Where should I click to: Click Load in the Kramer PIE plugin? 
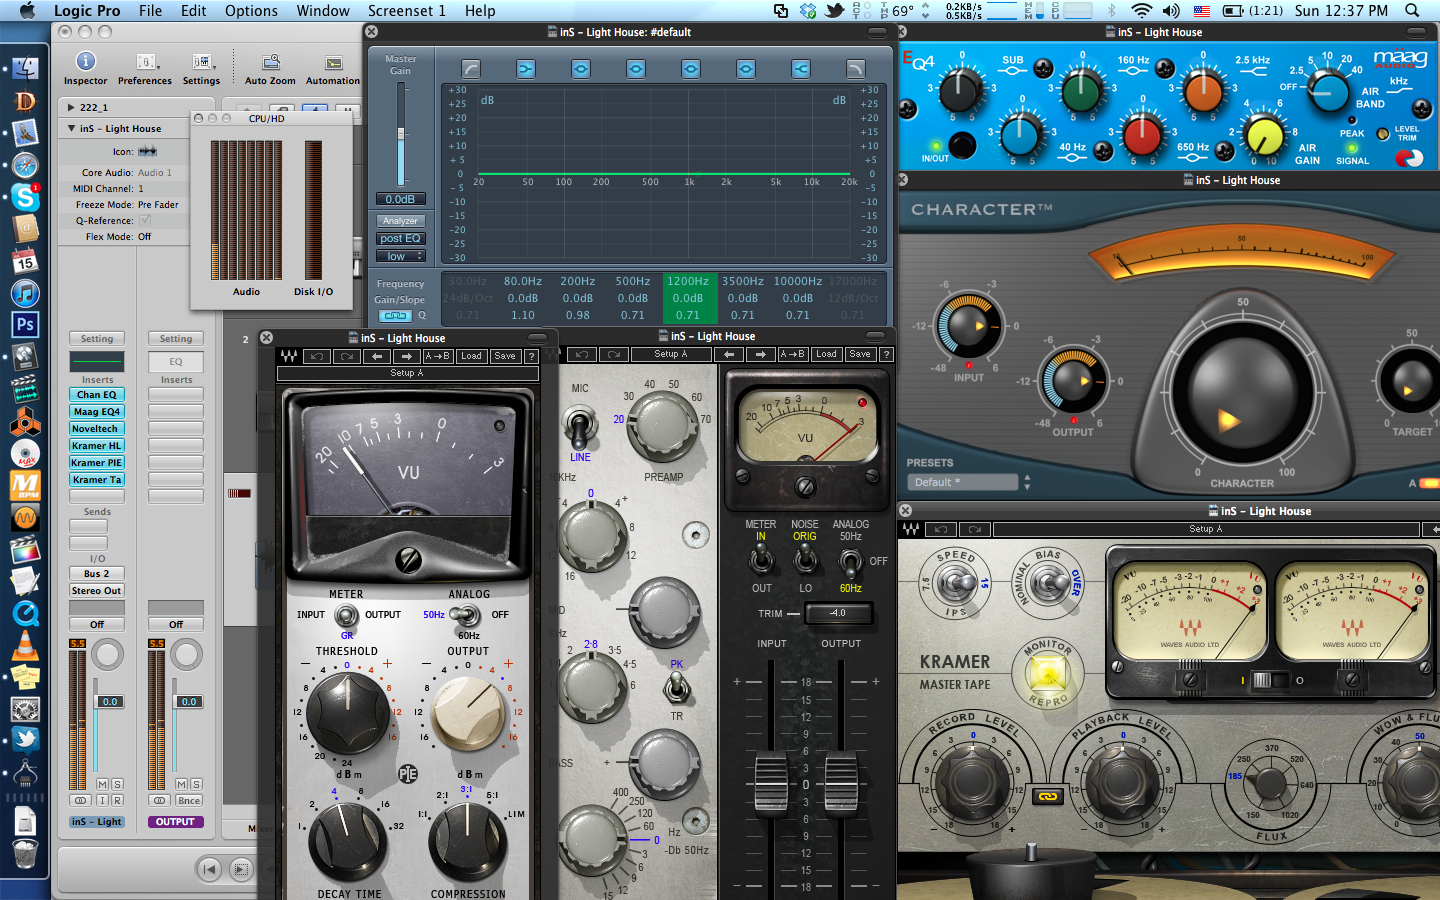[x=471, y=356]
